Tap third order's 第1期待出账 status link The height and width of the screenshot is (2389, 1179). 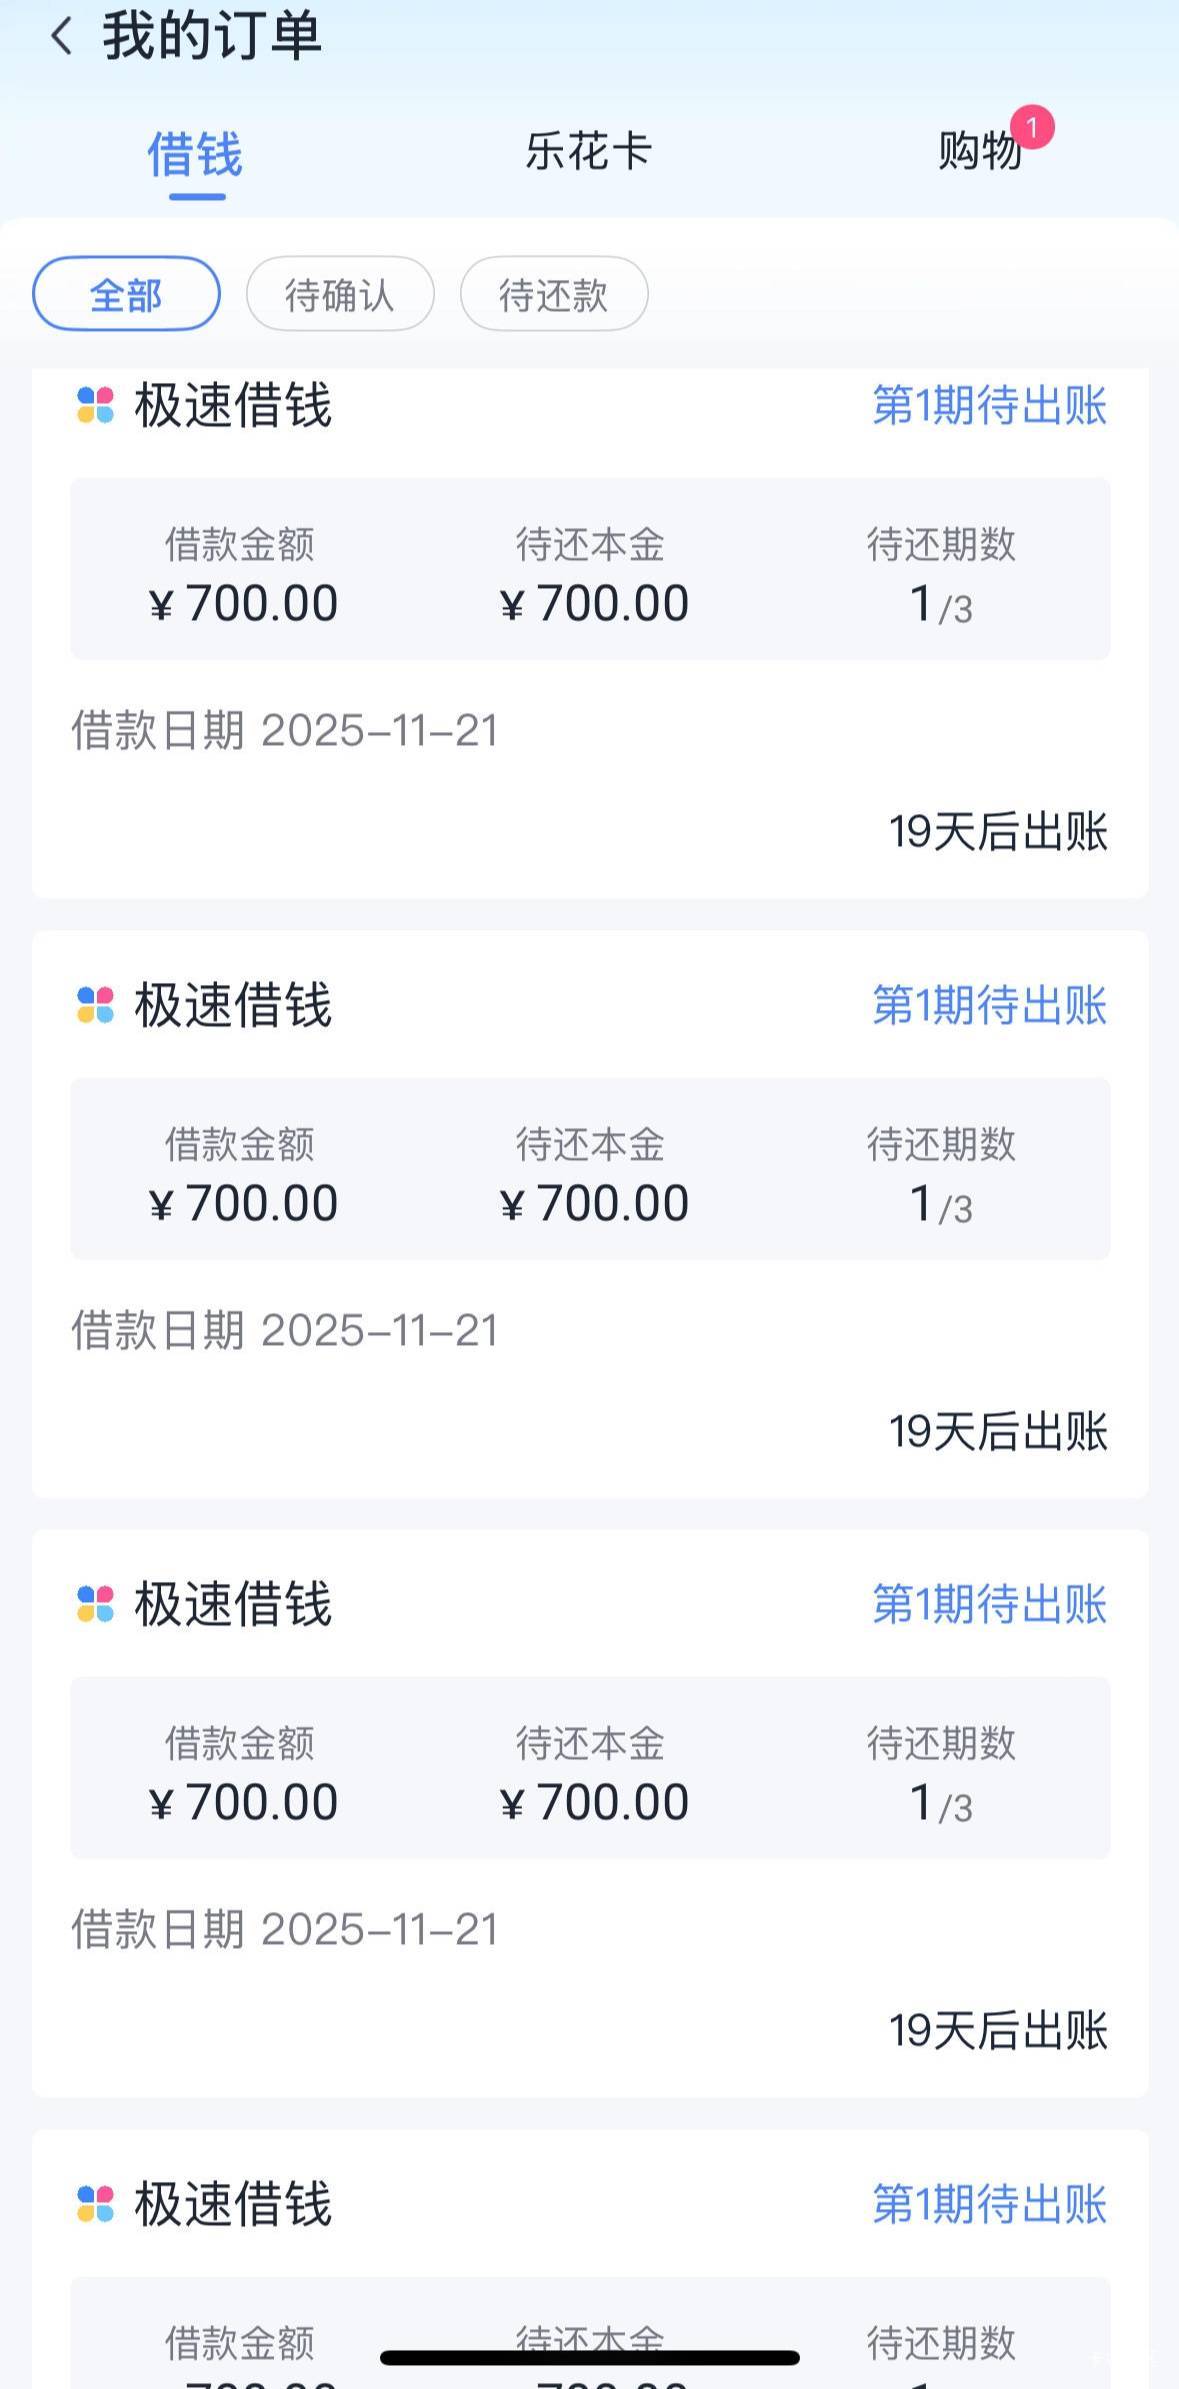click(989, 1604)
